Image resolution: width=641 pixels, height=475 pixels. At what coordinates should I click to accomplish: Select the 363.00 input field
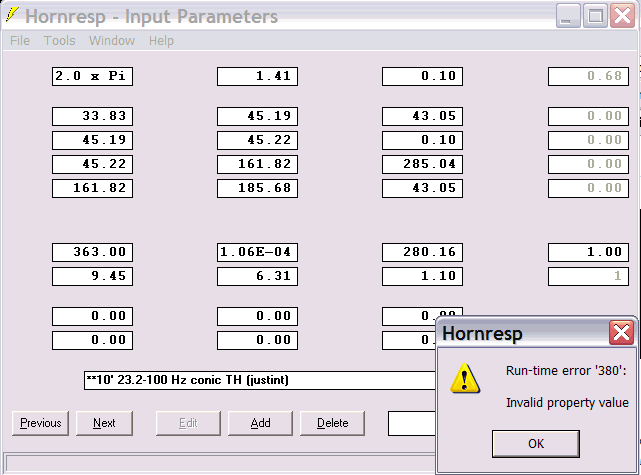tap(92, 252)
